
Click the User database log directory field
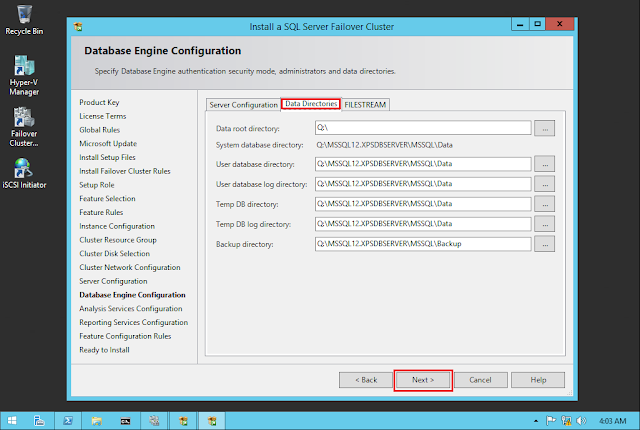tap(423, 184)
